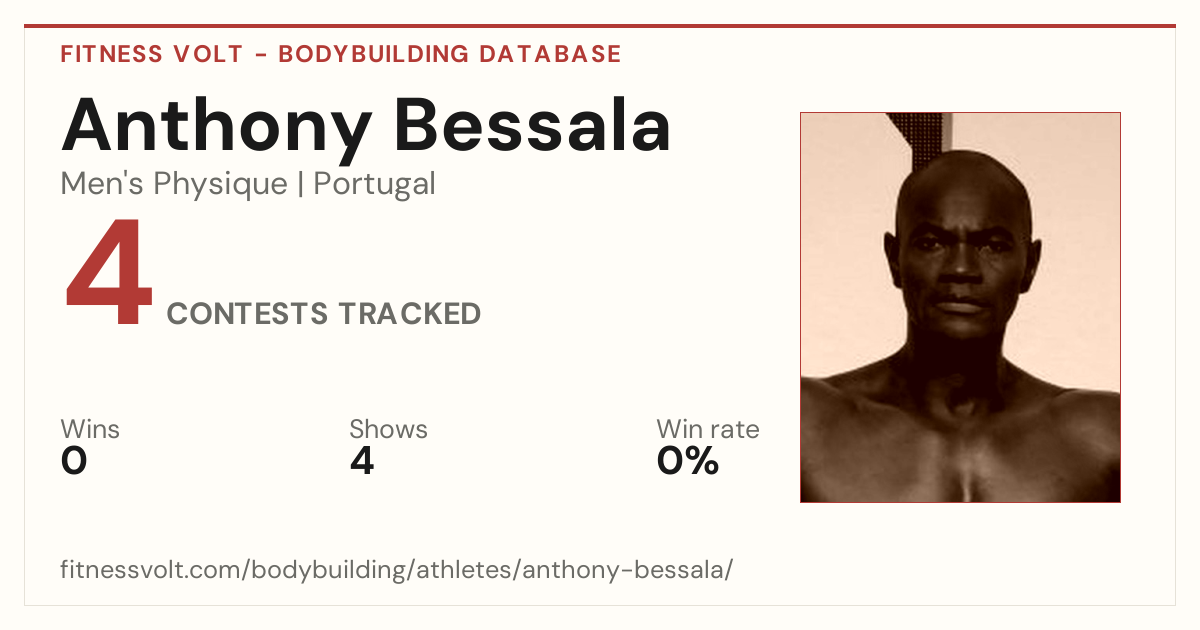This screenshot has width=1200, height=630.
Task: Click the Win rate label
Action: (x=708, y=430)
